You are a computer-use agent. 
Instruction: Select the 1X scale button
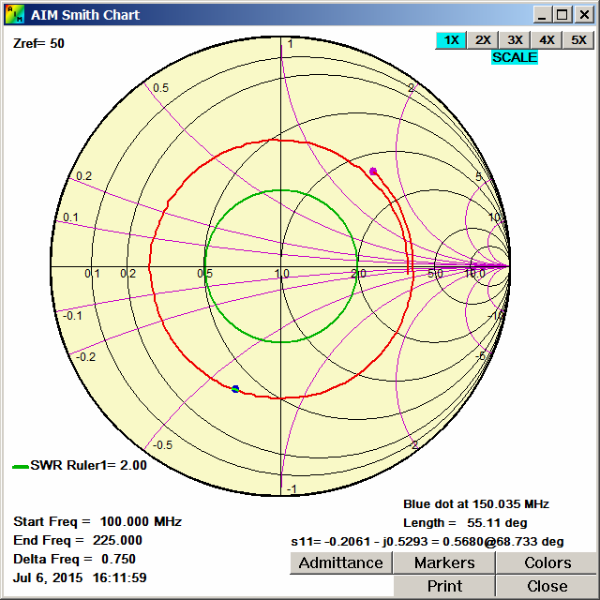[451, 40]
